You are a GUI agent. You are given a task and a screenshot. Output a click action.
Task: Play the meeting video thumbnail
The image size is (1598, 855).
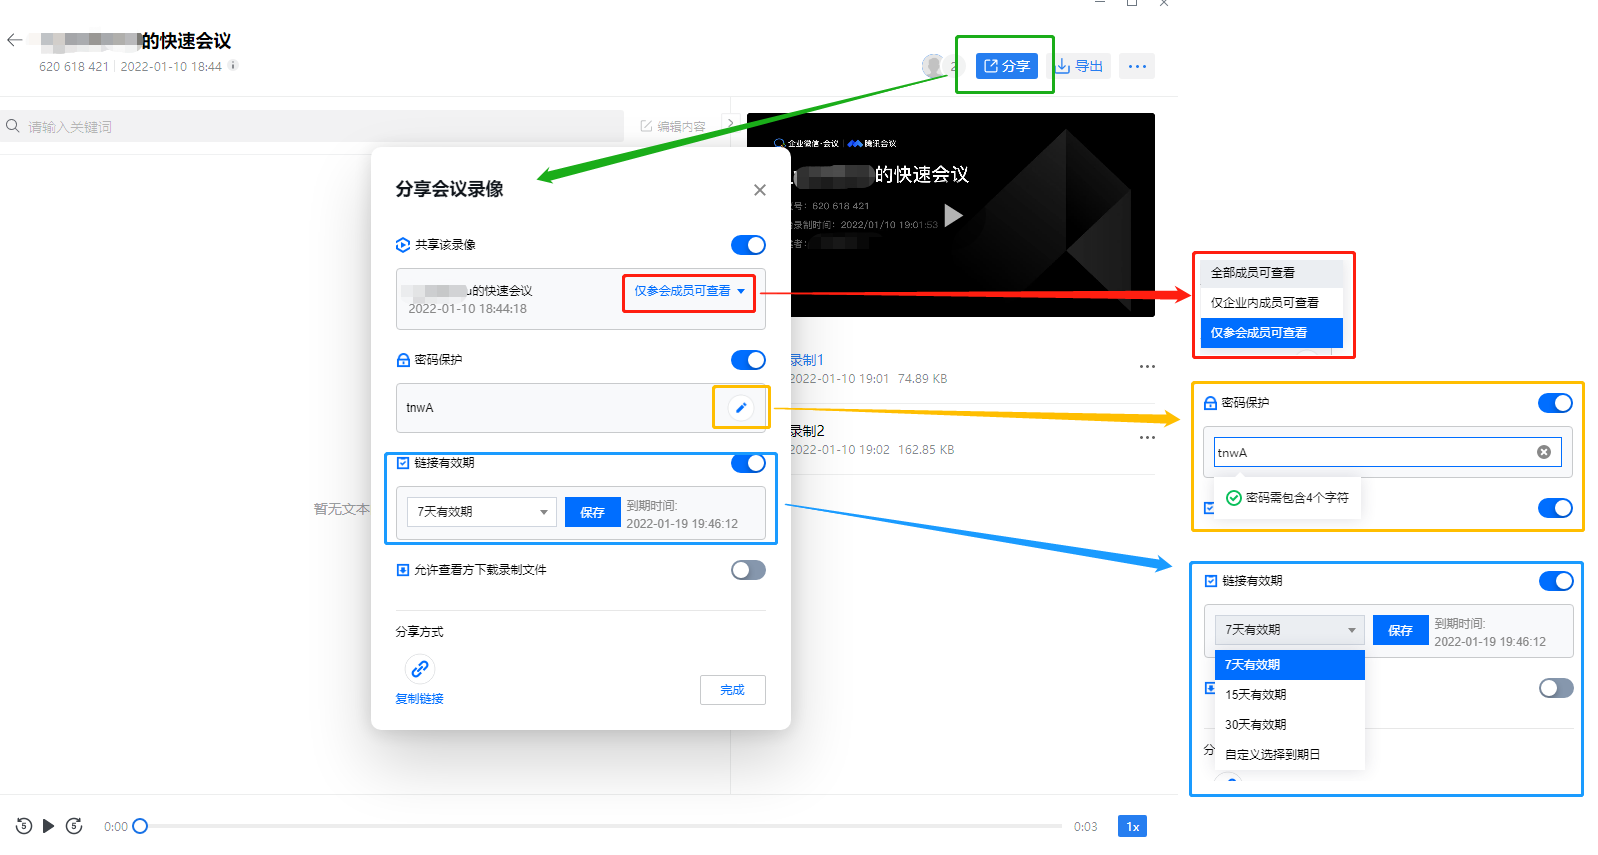pyautogui.click(x=953, y=215)
